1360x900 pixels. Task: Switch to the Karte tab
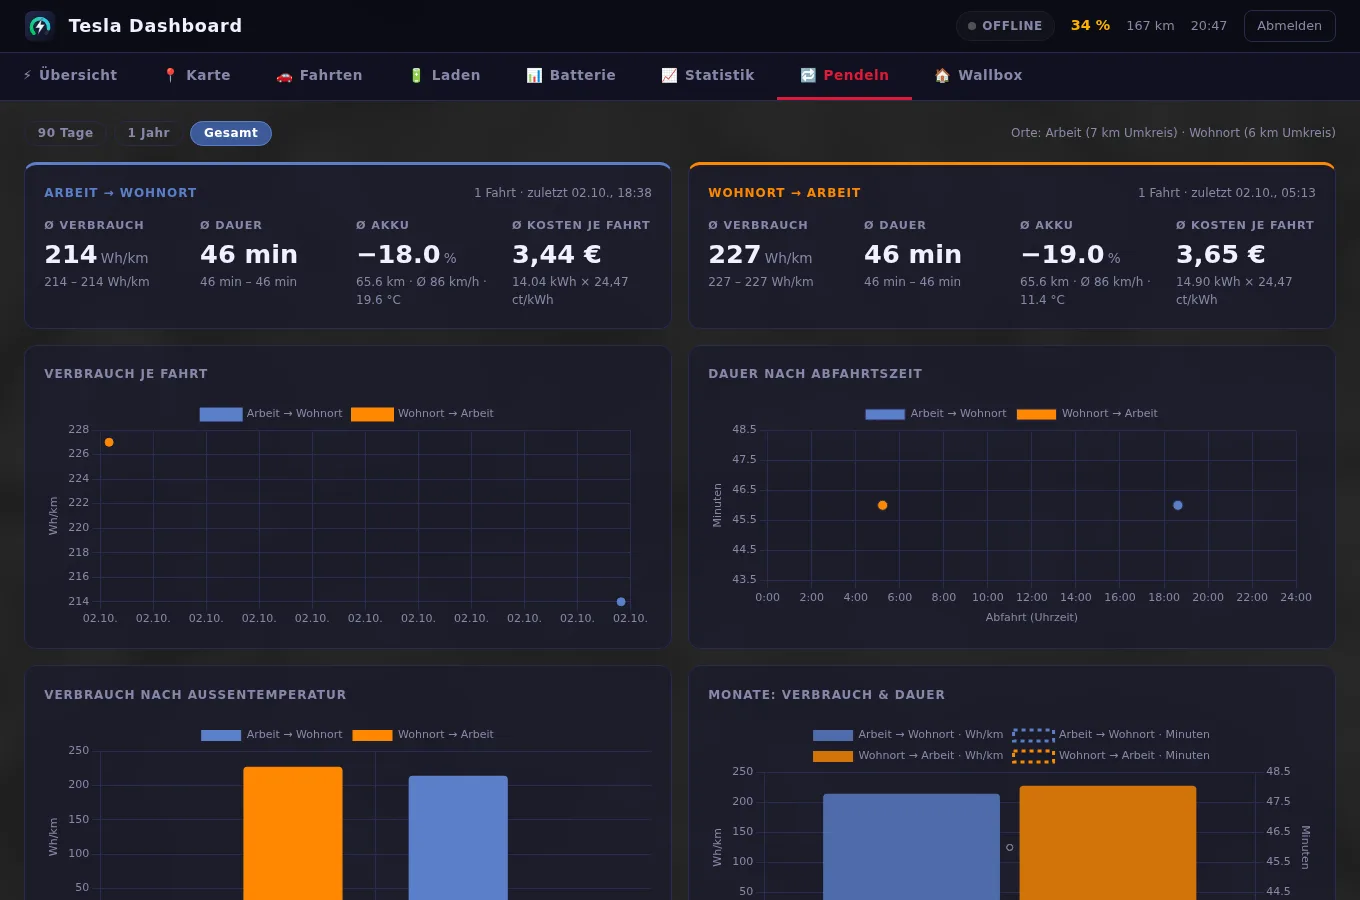pyautogui.click(x=197, y=75)
